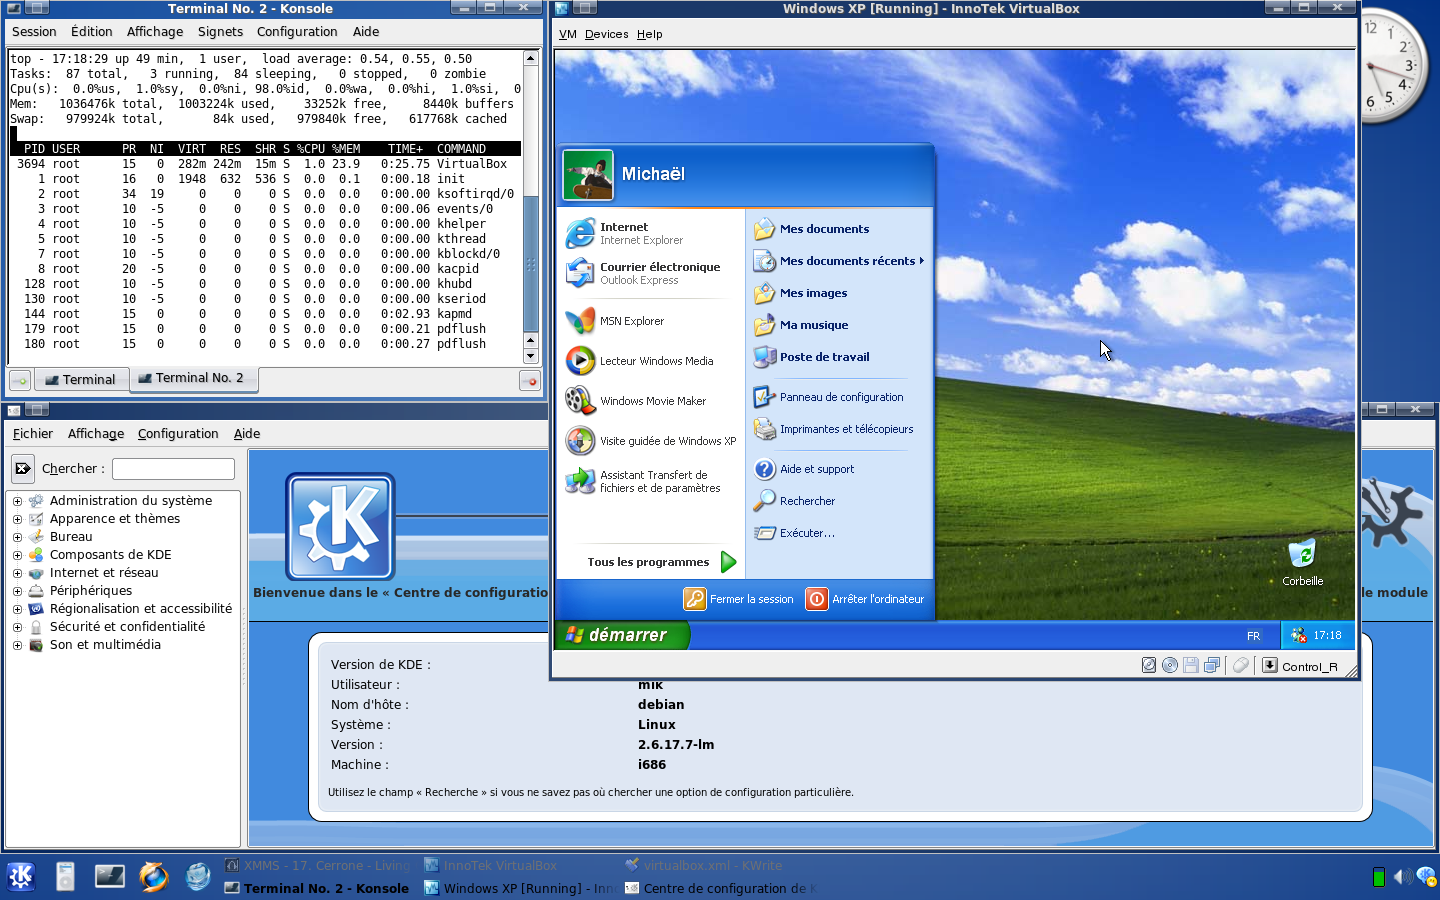Click the volume icon in the KDE system tray

[1403, 877]
